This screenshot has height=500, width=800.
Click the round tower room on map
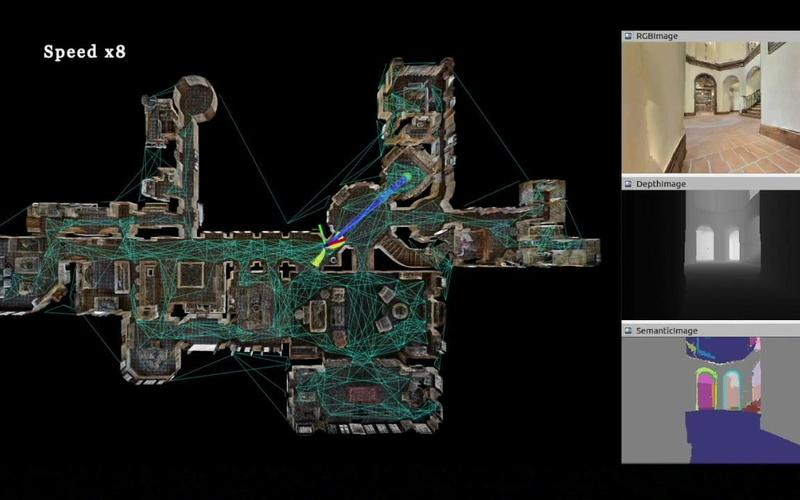tap(193, 97)
